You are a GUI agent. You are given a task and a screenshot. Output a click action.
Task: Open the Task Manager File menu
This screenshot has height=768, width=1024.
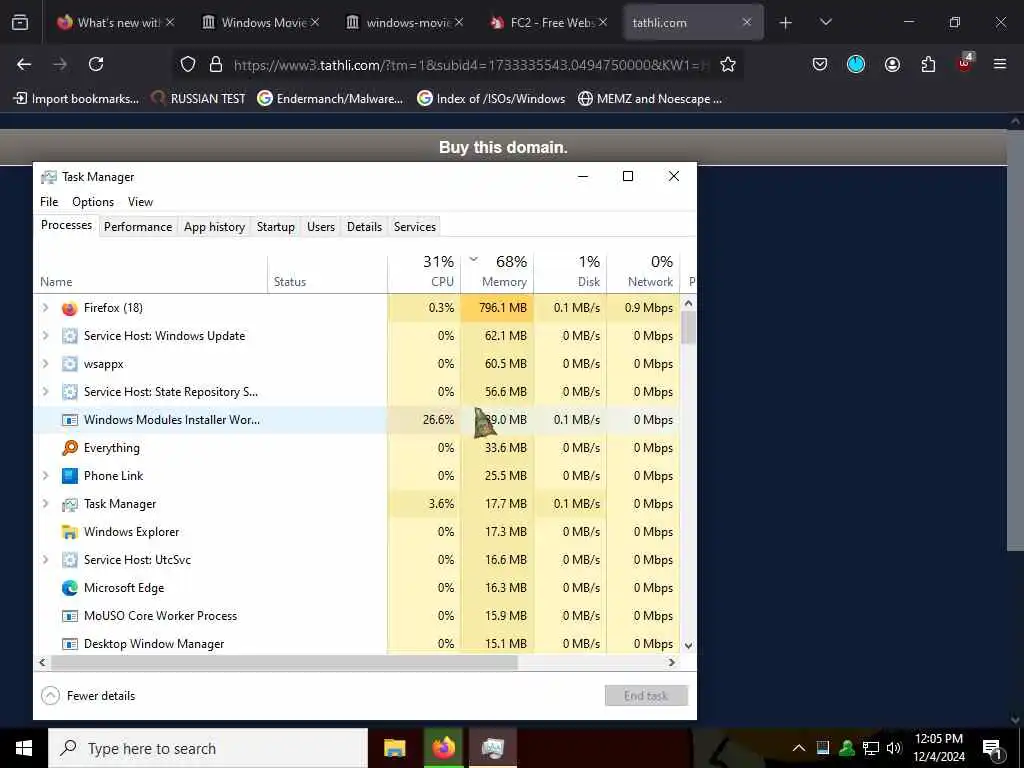tap(49, 202)
